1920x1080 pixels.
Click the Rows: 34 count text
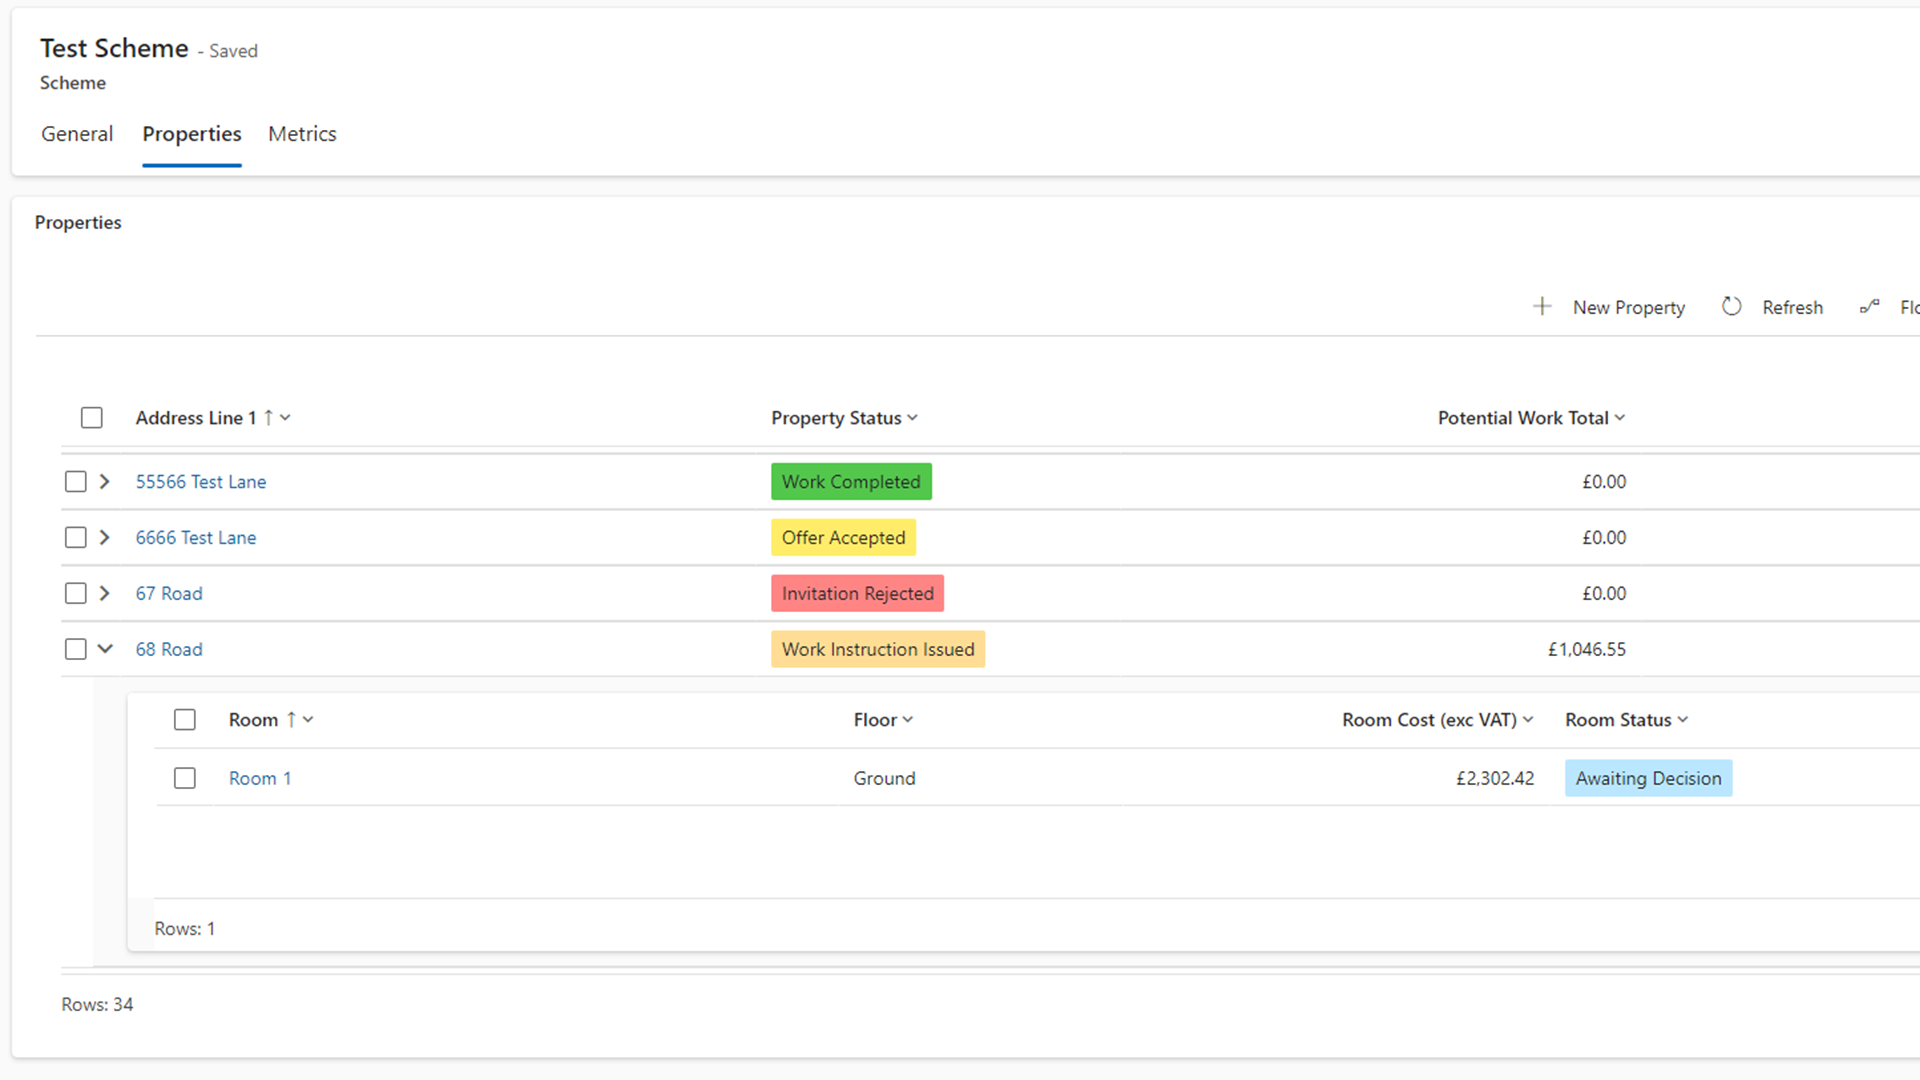pyautogui.click(x=97, y=1004)
